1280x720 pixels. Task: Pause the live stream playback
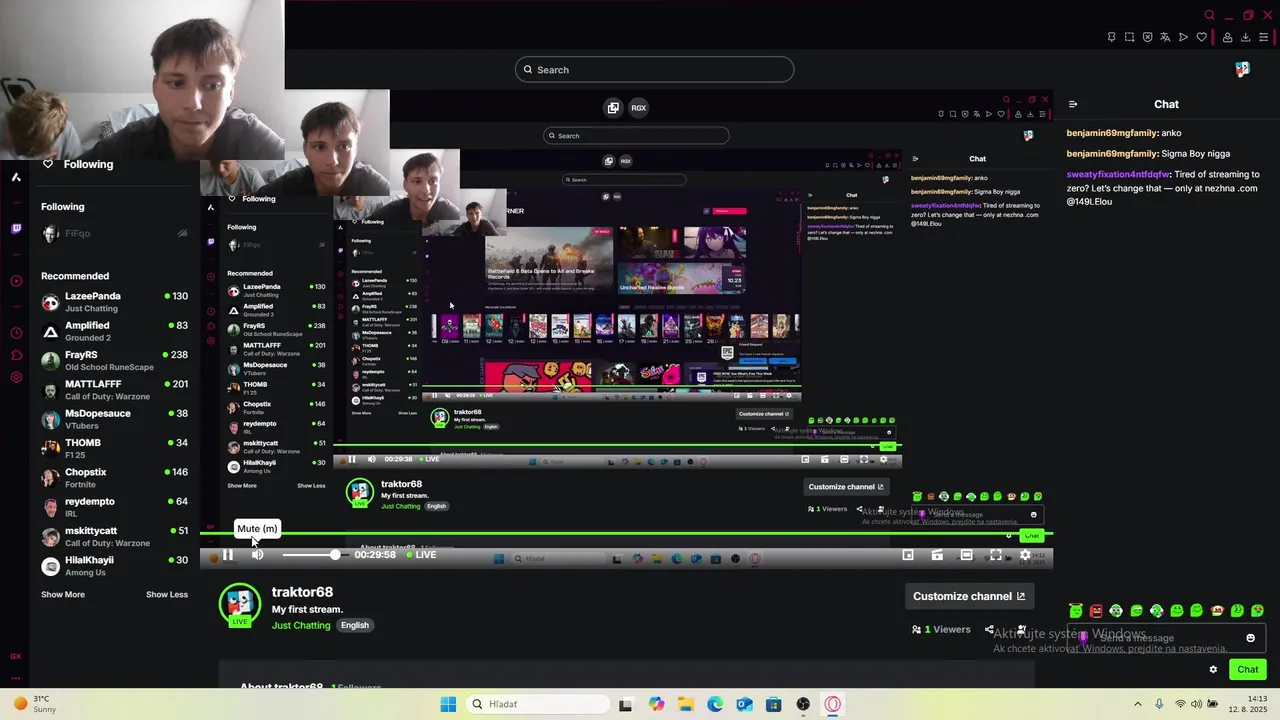click(228, 555)
